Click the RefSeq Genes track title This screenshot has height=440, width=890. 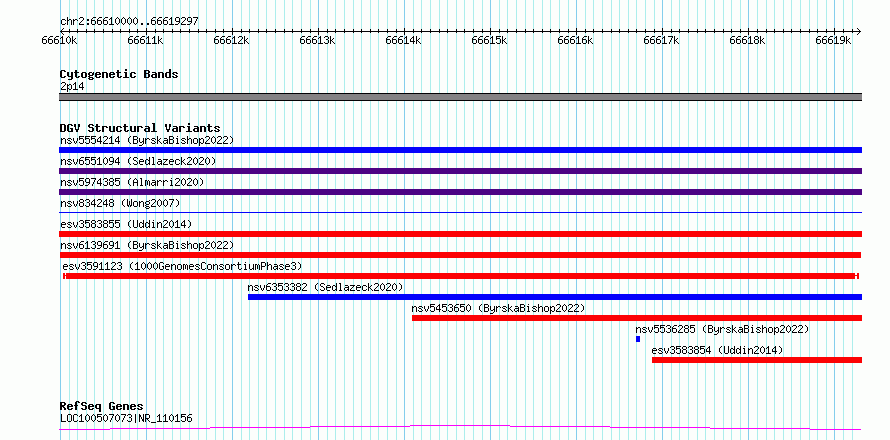point(102,406)
